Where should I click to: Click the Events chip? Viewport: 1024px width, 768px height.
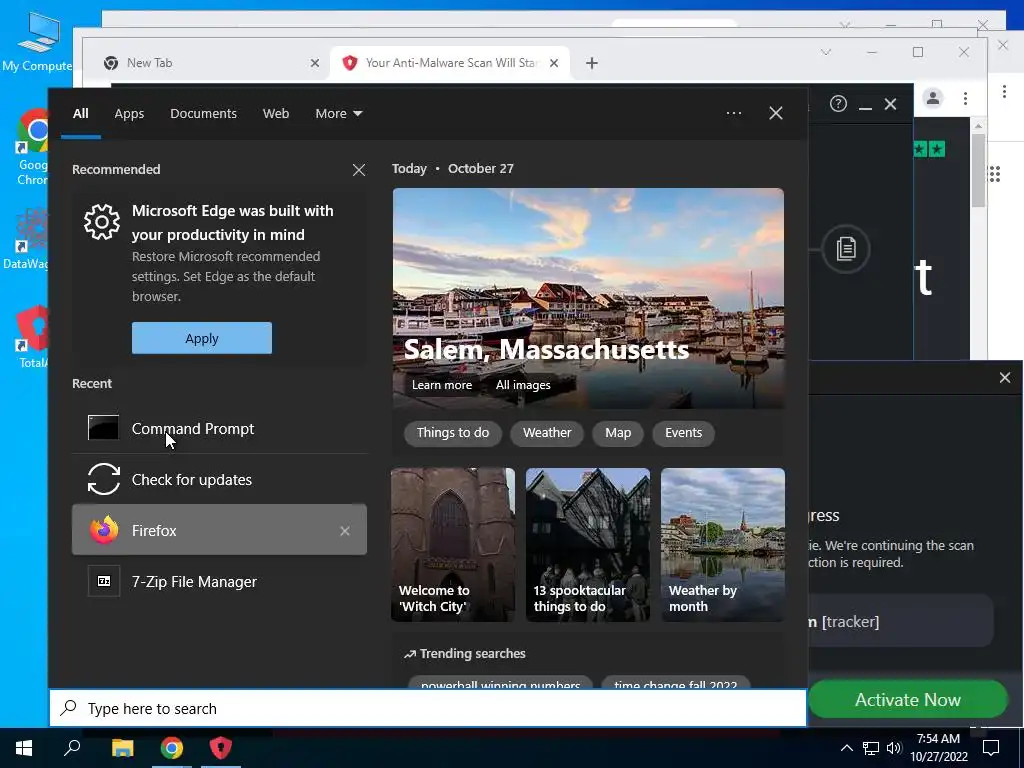683,432
